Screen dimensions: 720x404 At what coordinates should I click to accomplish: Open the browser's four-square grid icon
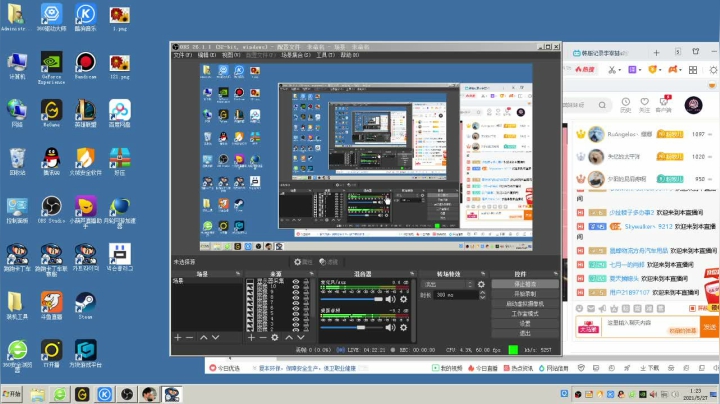693,70
